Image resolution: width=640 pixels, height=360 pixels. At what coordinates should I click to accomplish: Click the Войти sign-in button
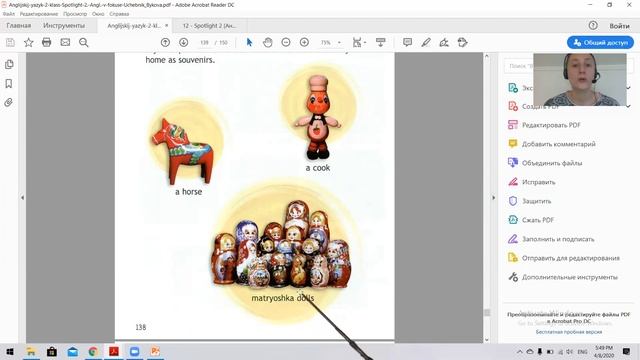pyautogui.click(x=619, y=26)
